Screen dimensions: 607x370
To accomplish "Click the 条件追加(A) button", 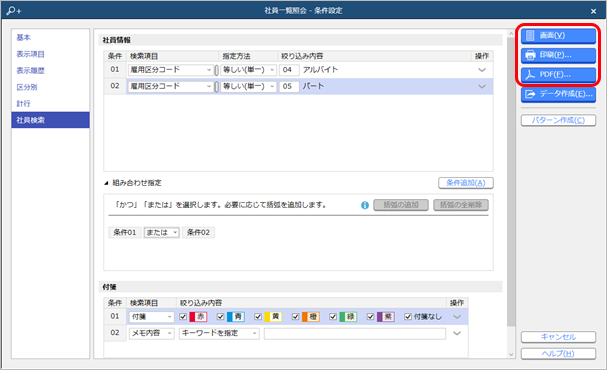I will (x=466, y=183).
